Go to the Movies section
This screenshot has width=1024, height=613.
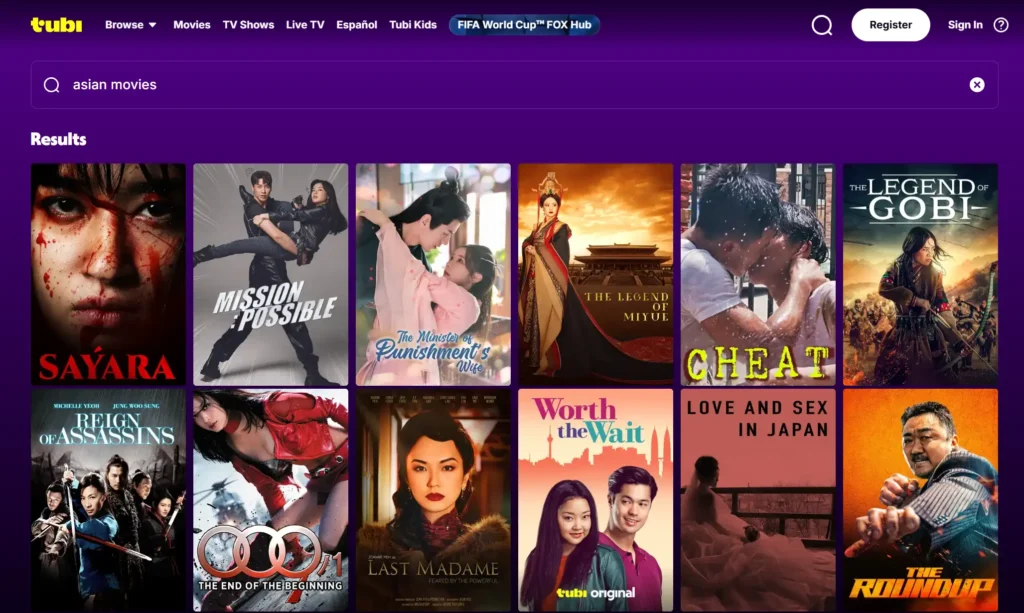[191, 25]
